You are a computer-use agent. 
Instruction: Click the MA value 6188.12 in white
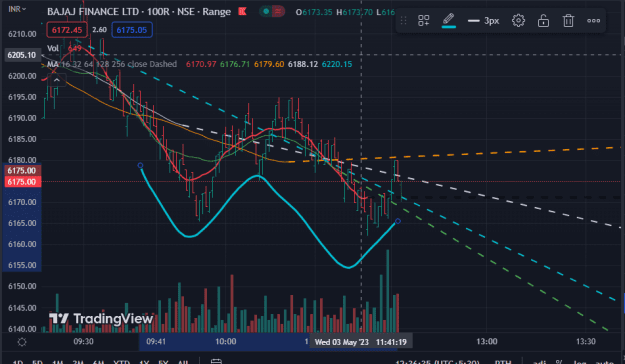tap(303, 64)
